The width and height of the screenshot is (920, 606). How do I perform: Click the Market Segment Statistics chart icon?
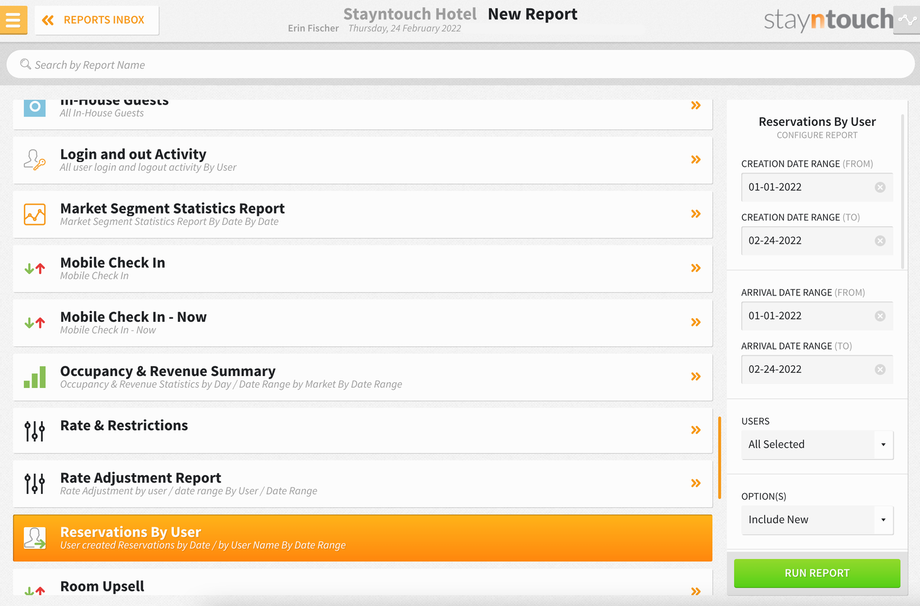(x=35, y=214)
